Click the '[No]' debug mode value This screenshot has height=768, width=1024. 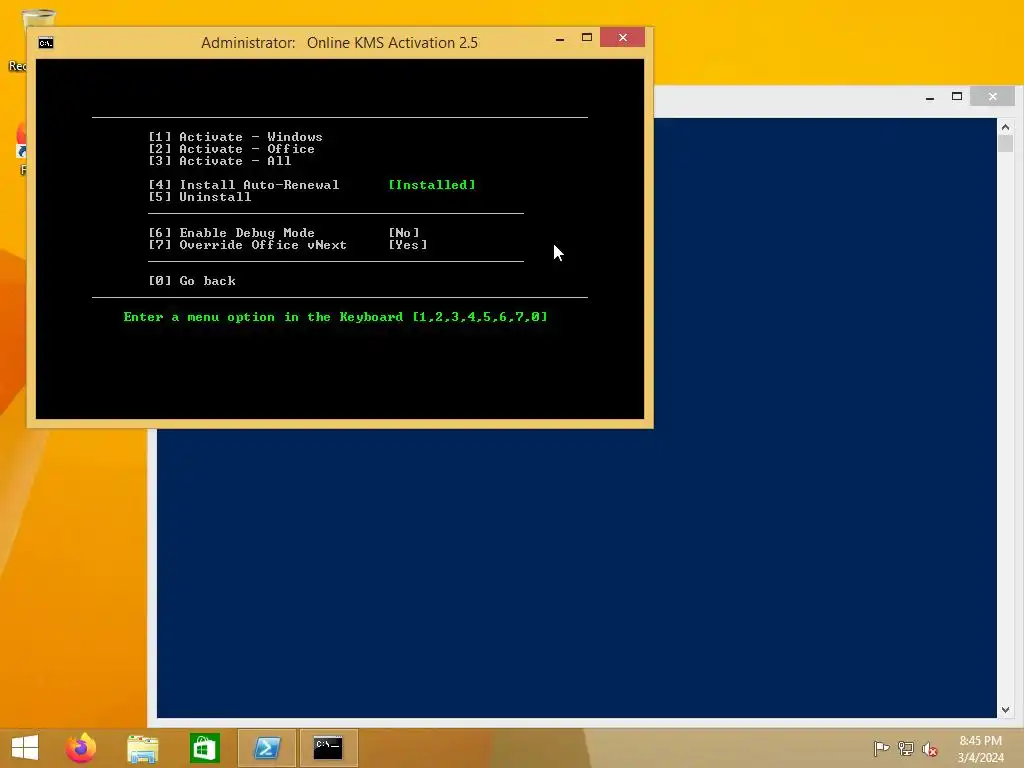(x=404, y=233)
